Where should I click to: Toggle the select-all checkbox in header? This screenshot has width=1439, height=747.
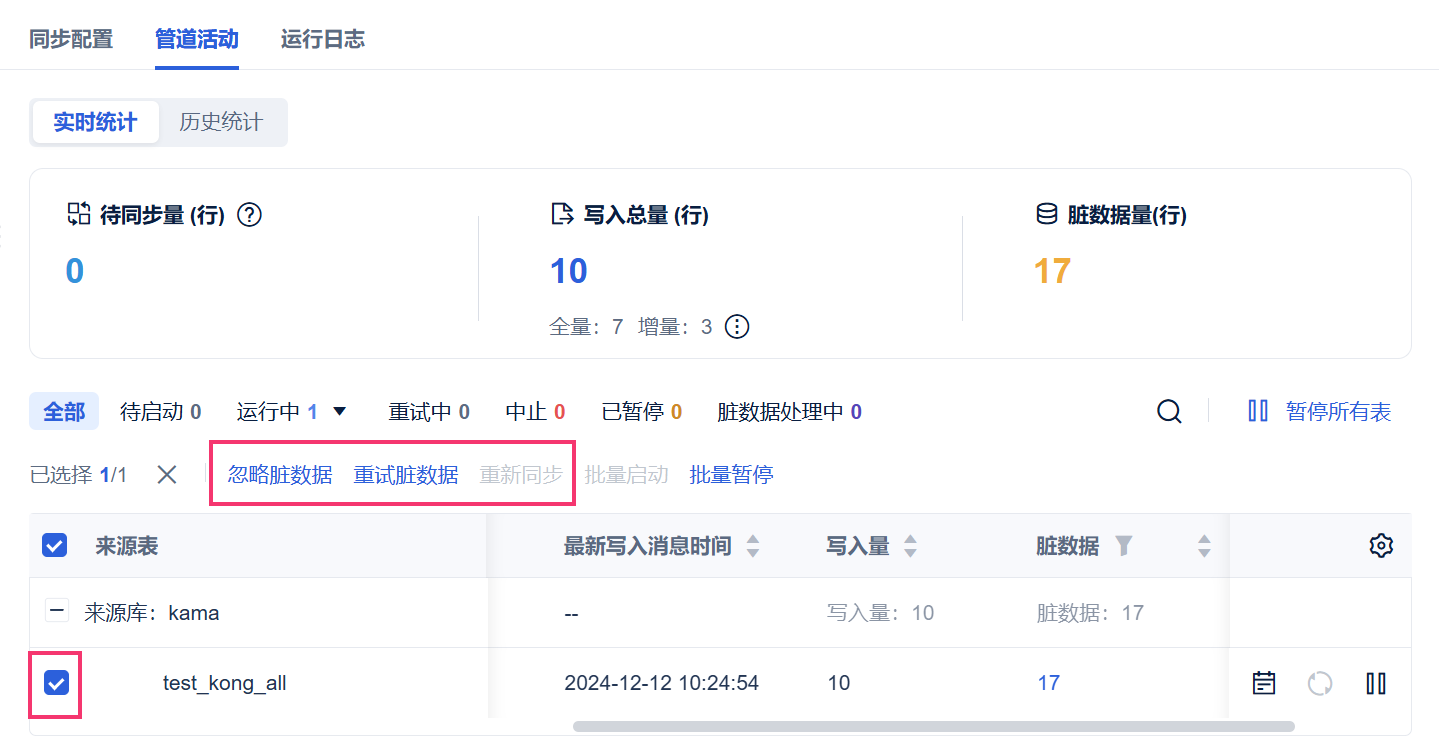coord(54,546)
